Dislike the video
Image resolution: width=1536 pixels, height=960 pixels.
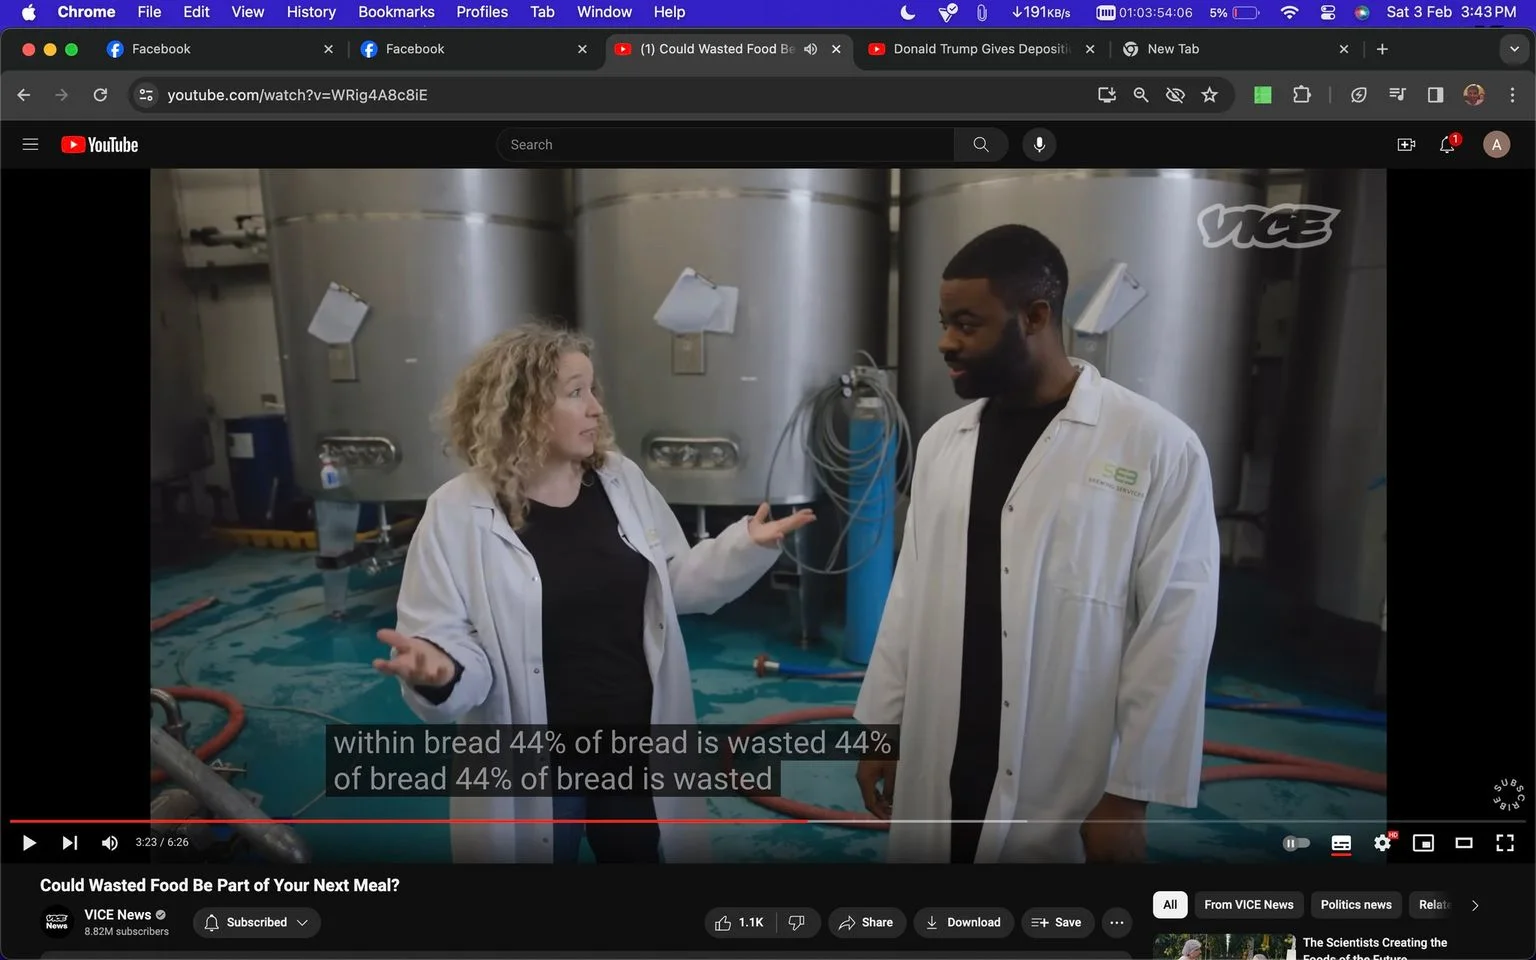(797, 922)
